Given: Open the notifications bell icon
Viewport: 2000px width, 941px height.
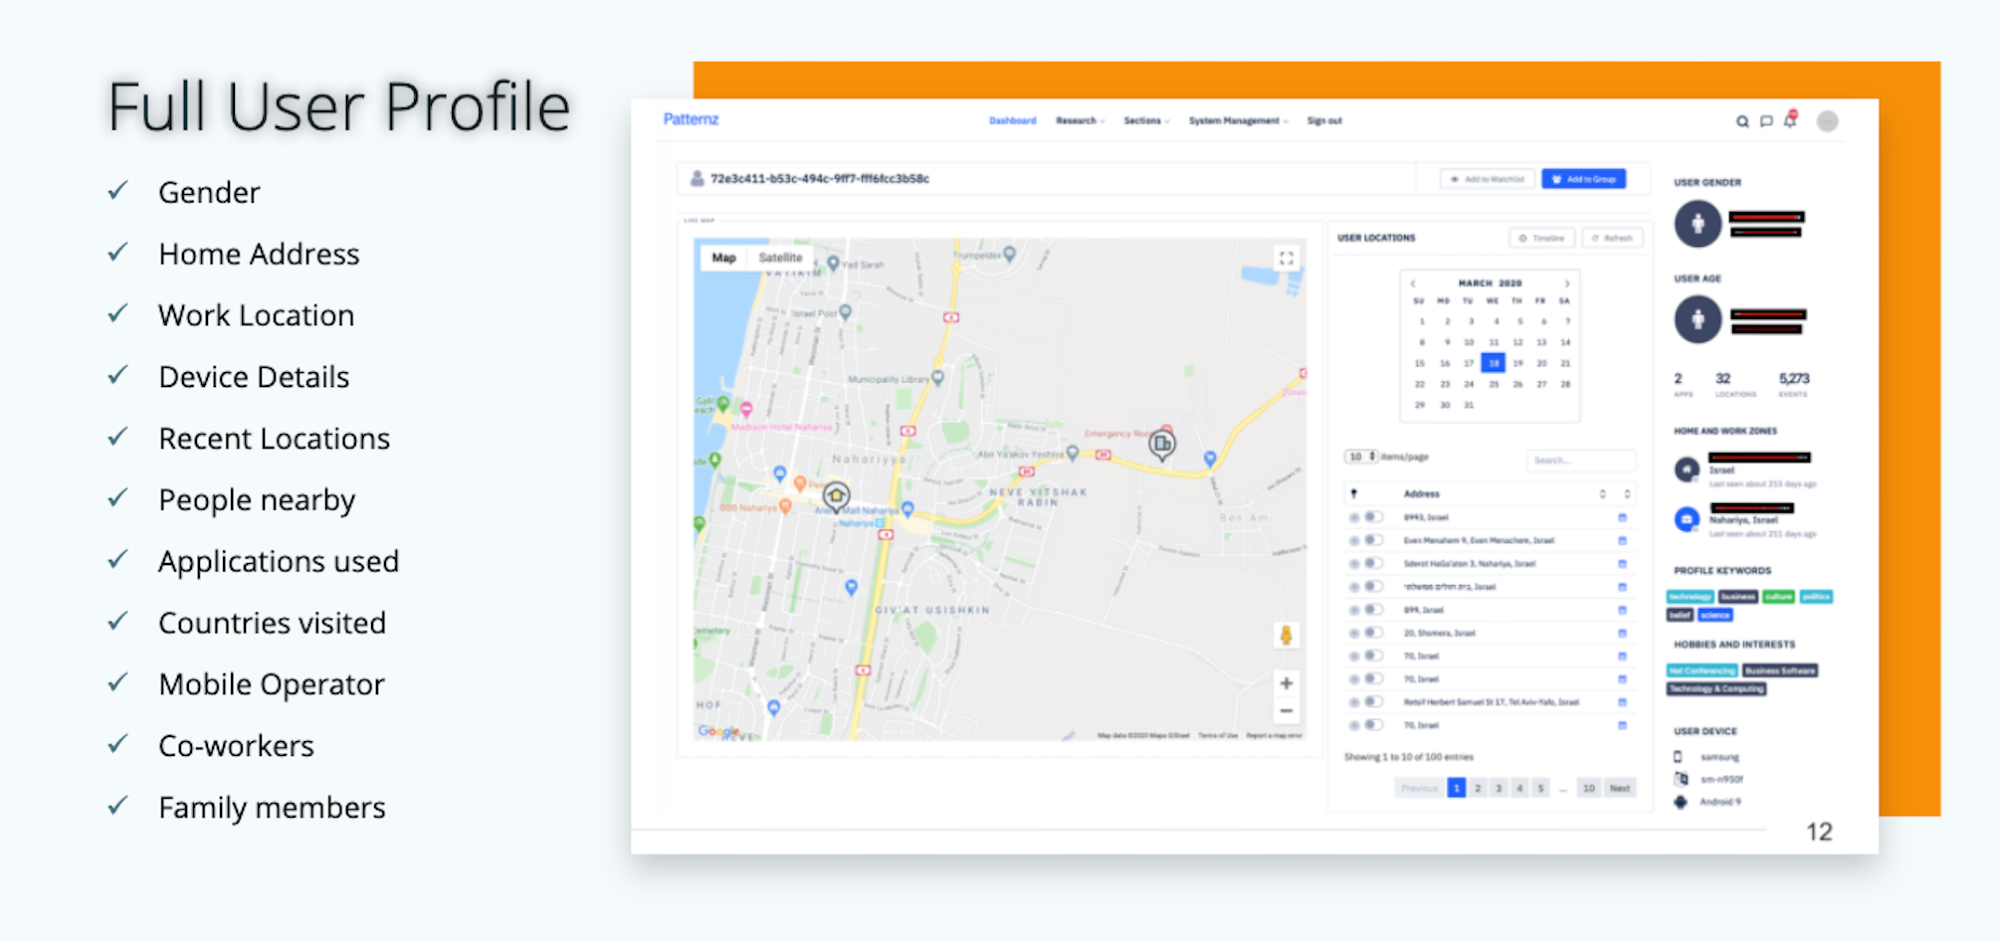Looking at the screenshot, I should click(x=1790, y=121).
